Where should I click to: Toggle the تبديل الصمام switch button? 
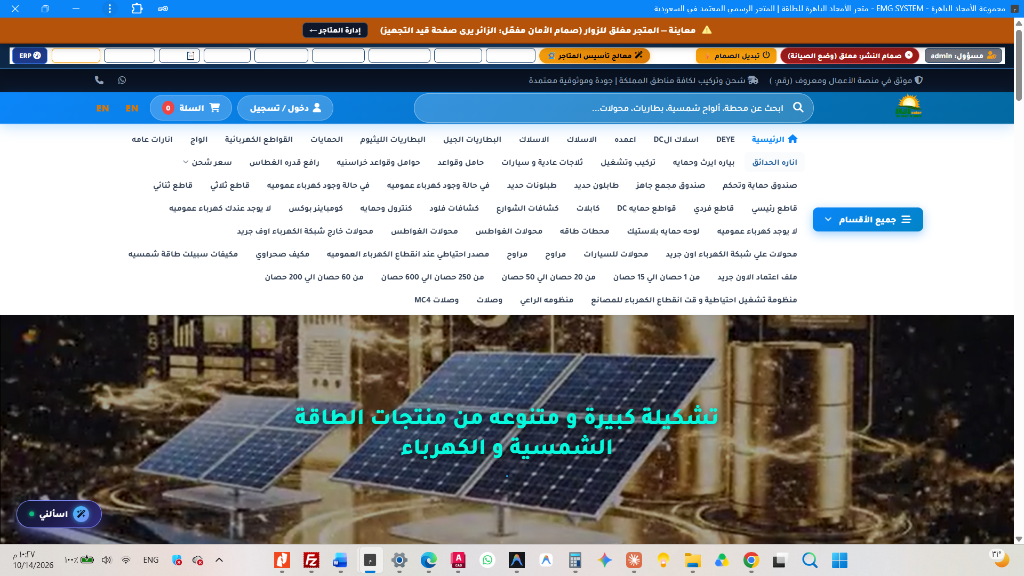tap(736, 56)
